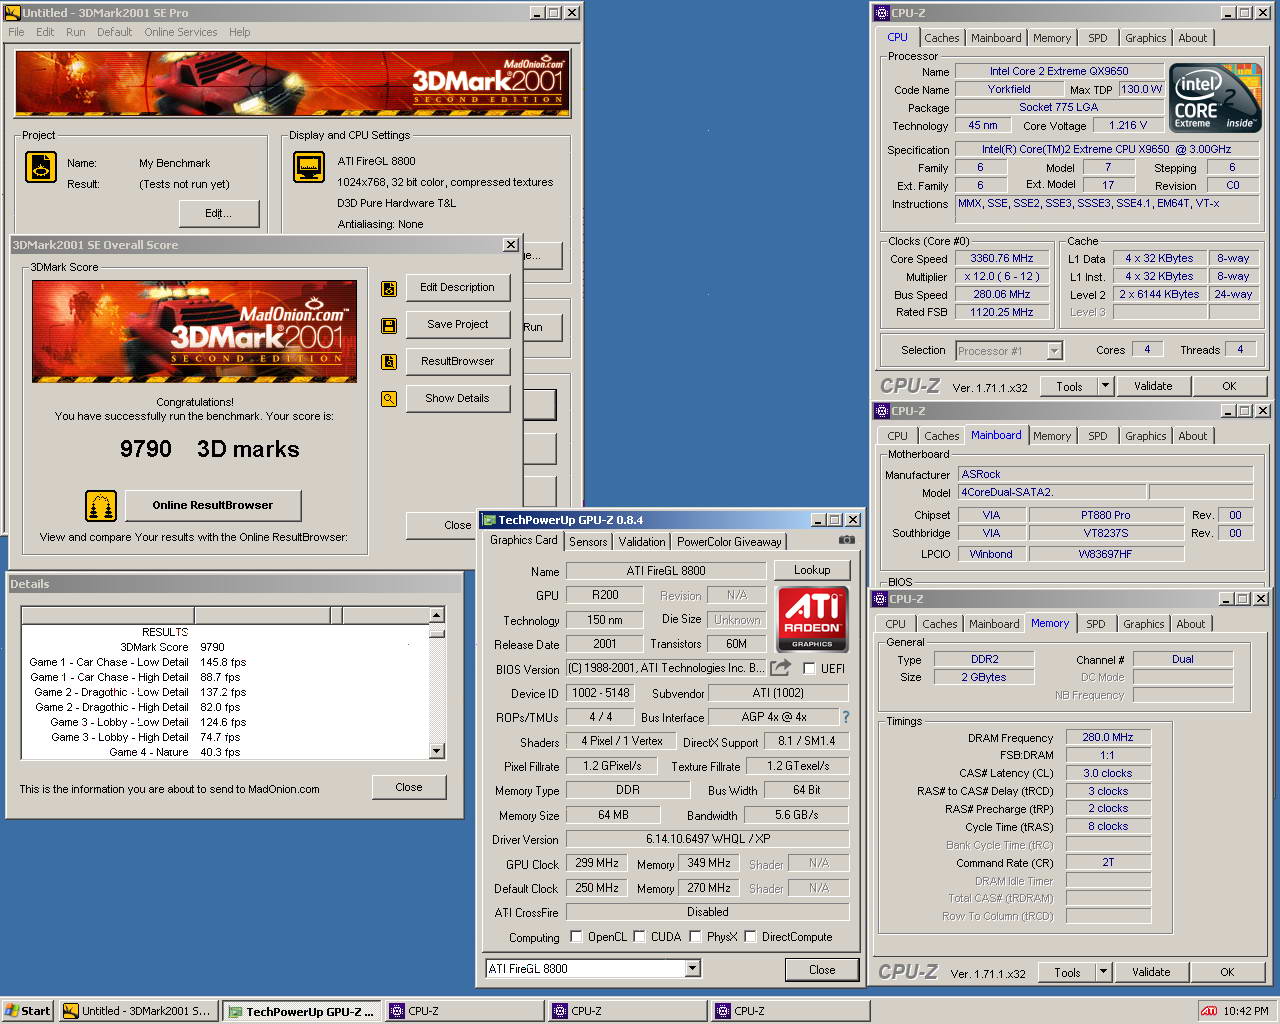Open Tools dropdown arrow in bottom CPU-Z window
1280x1024 pixels.
pos(1103,972)
